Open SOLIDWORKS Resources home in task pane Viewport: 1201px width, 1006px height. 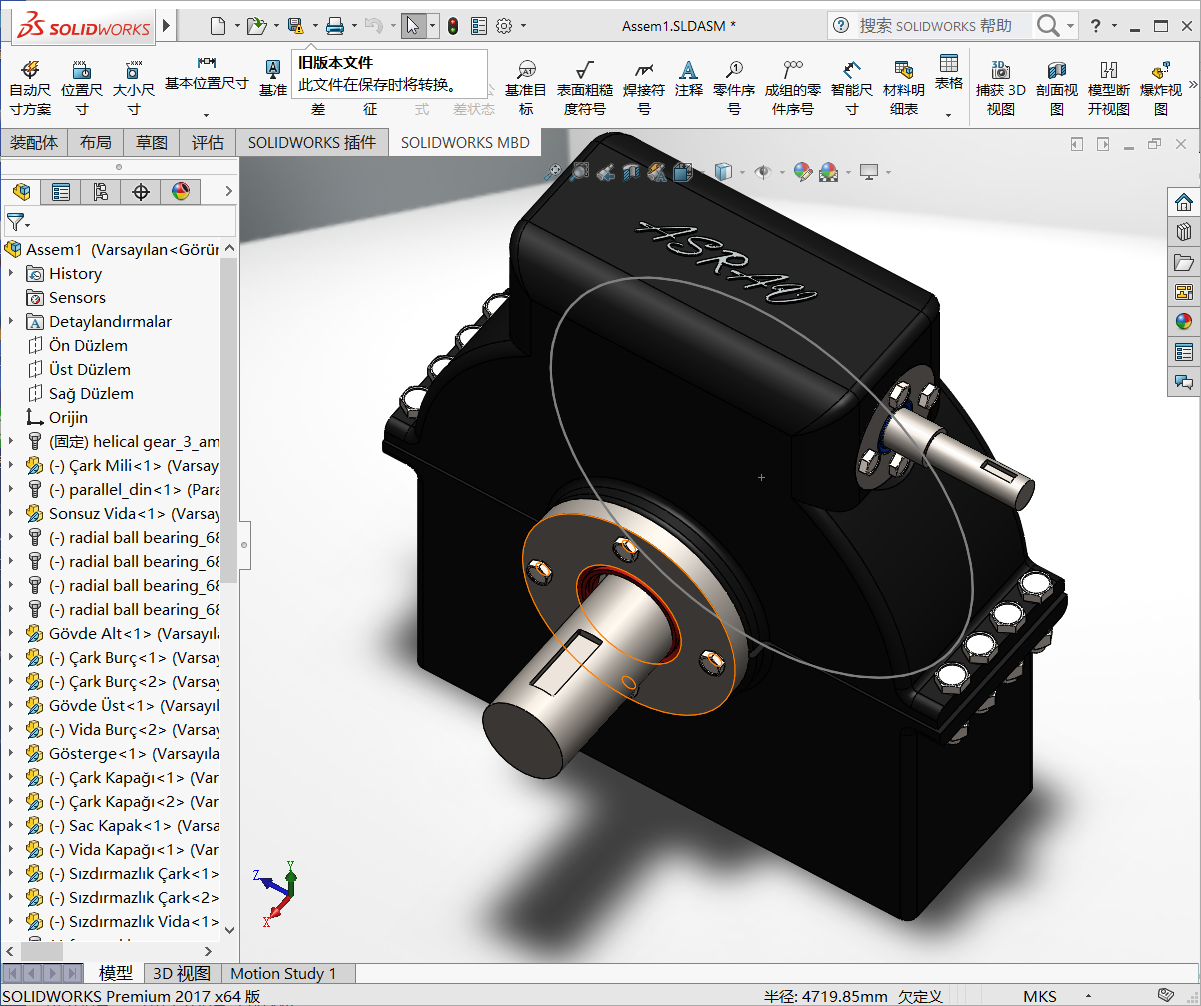click(x=1184, y=202)
